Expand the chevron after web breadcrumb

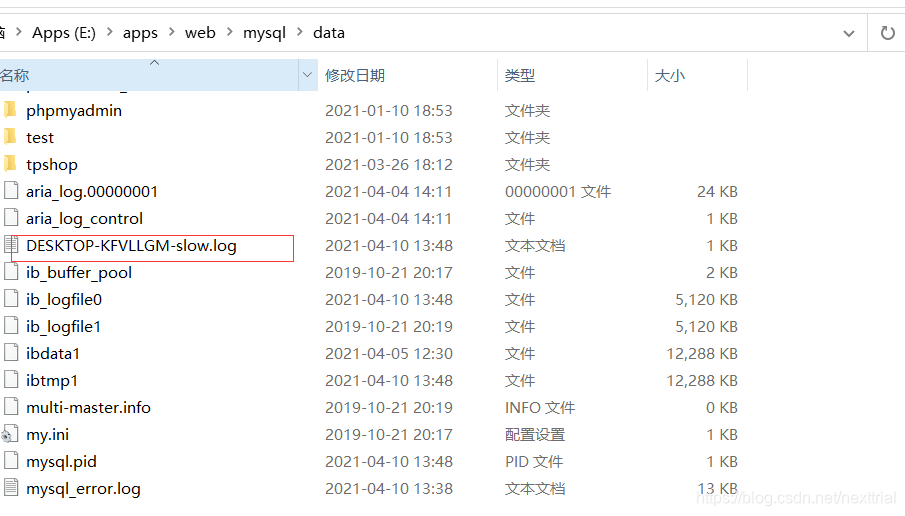pyautogui.click(x=230, y=32)
